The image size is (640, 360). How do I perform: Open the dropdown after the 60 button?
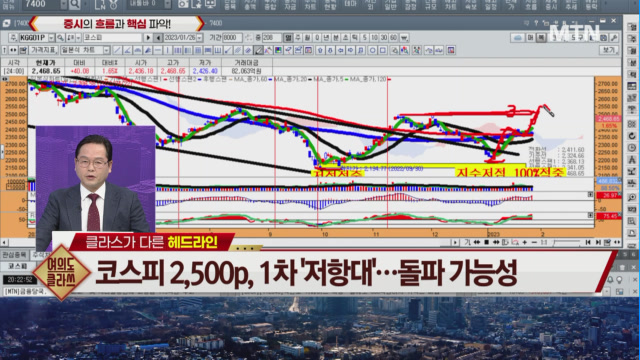[404, 38]
